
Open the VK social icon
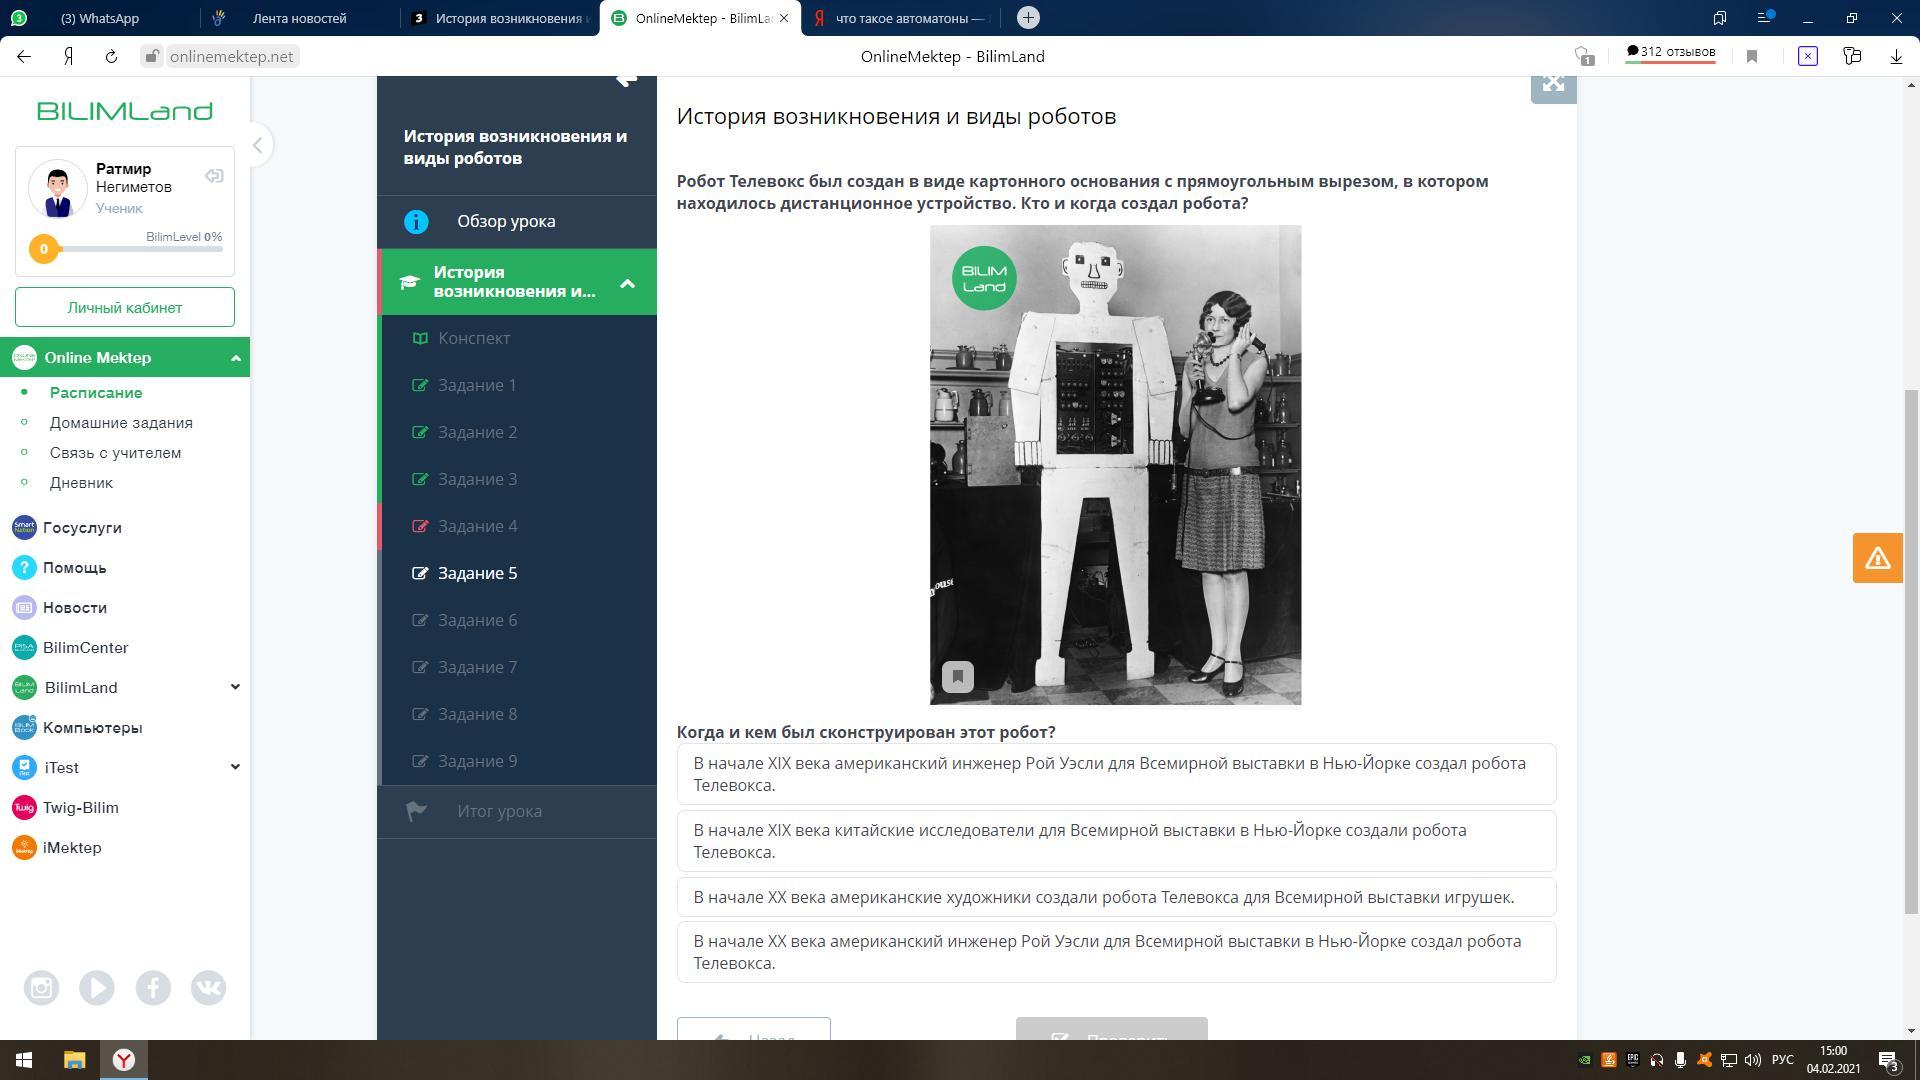point(208,988)
